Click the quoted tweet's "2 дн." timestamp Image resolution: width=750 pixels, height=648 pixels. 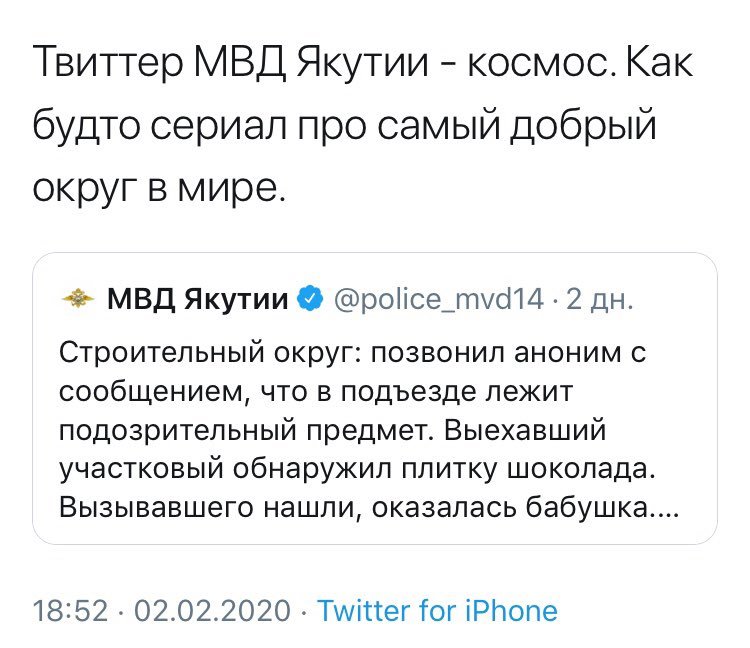(599, 298)
